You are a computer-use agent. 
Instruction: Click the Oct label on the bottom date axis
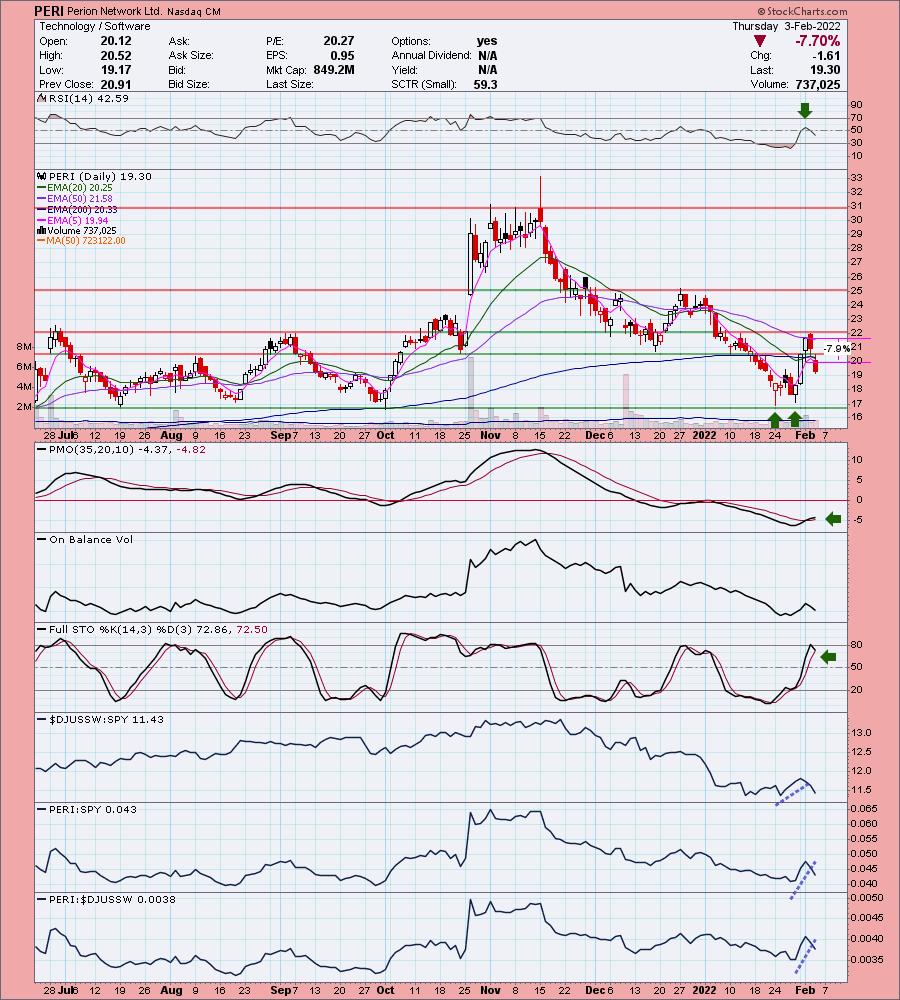(x=385, y=990)
